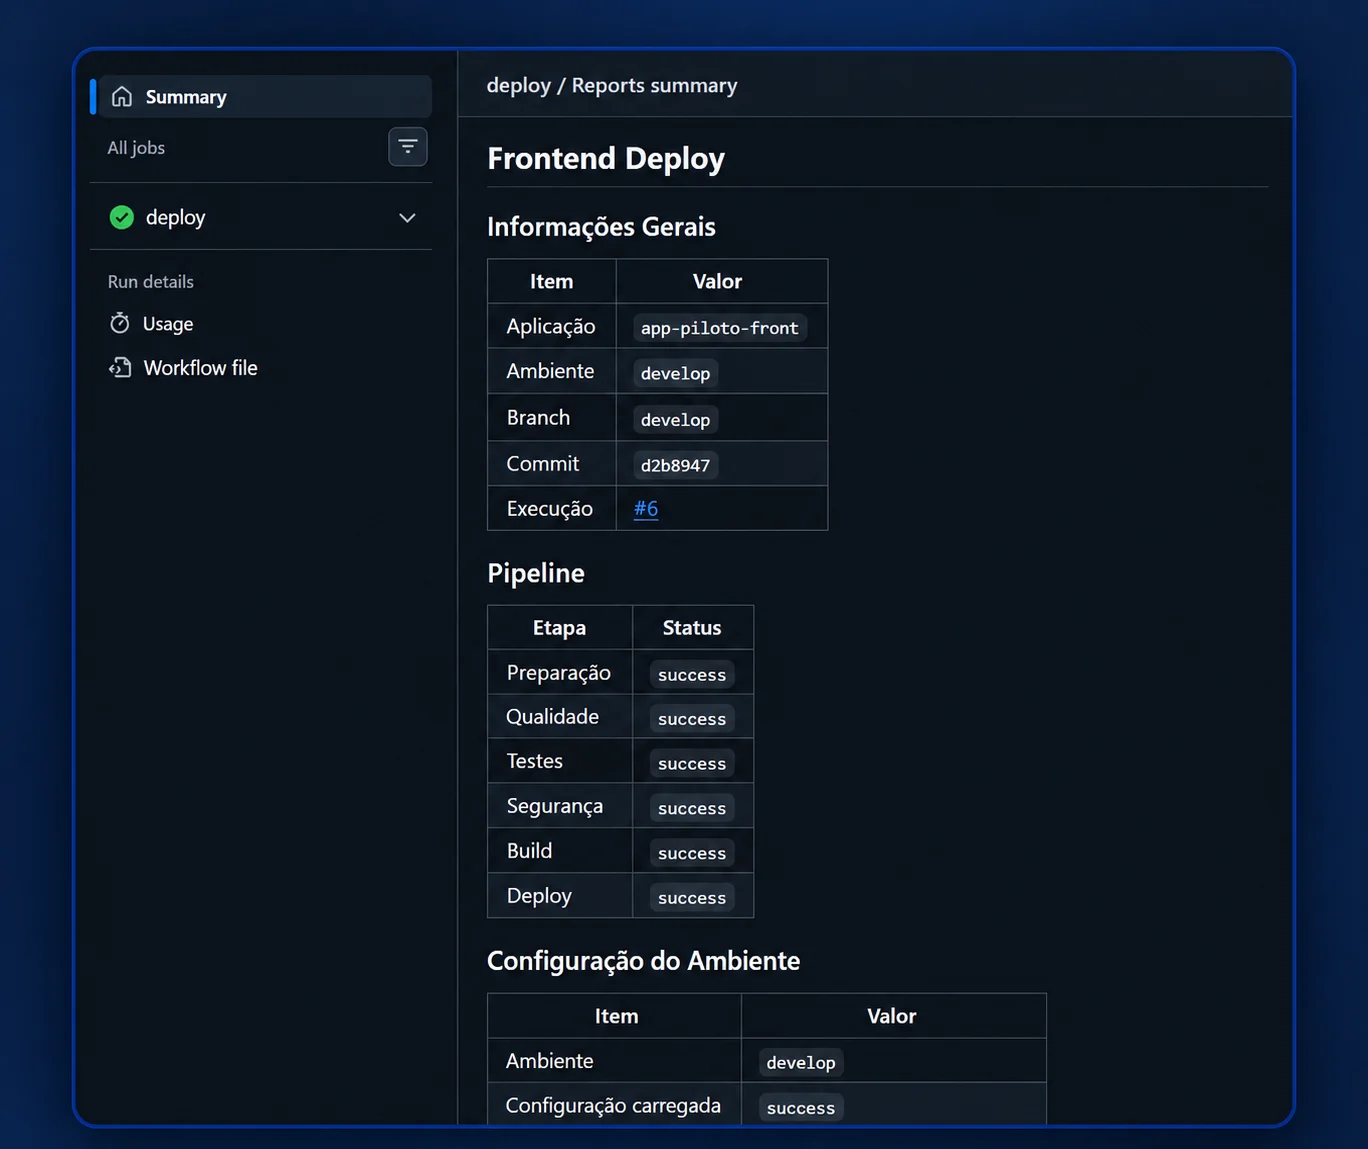Click the success status for Testes
This screenshot has height=1149, width=1368.
692,764
